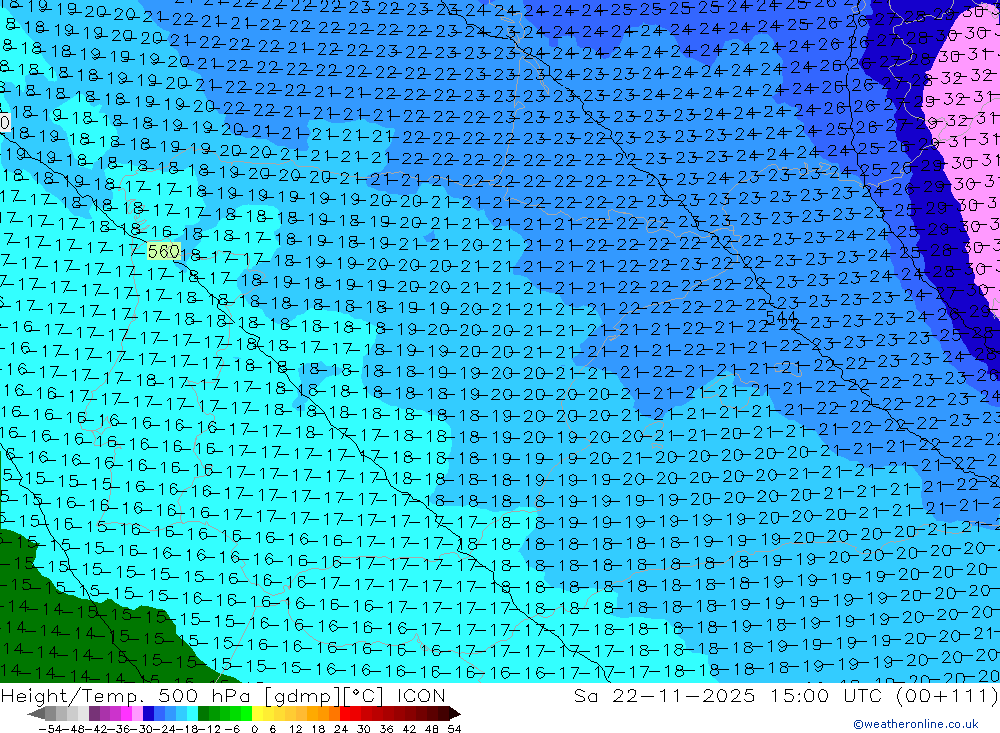The height and width of the screenshot is (733, 1000).
Task: Click the pink swatch in the color scale
Action: [x=137, y=713]
